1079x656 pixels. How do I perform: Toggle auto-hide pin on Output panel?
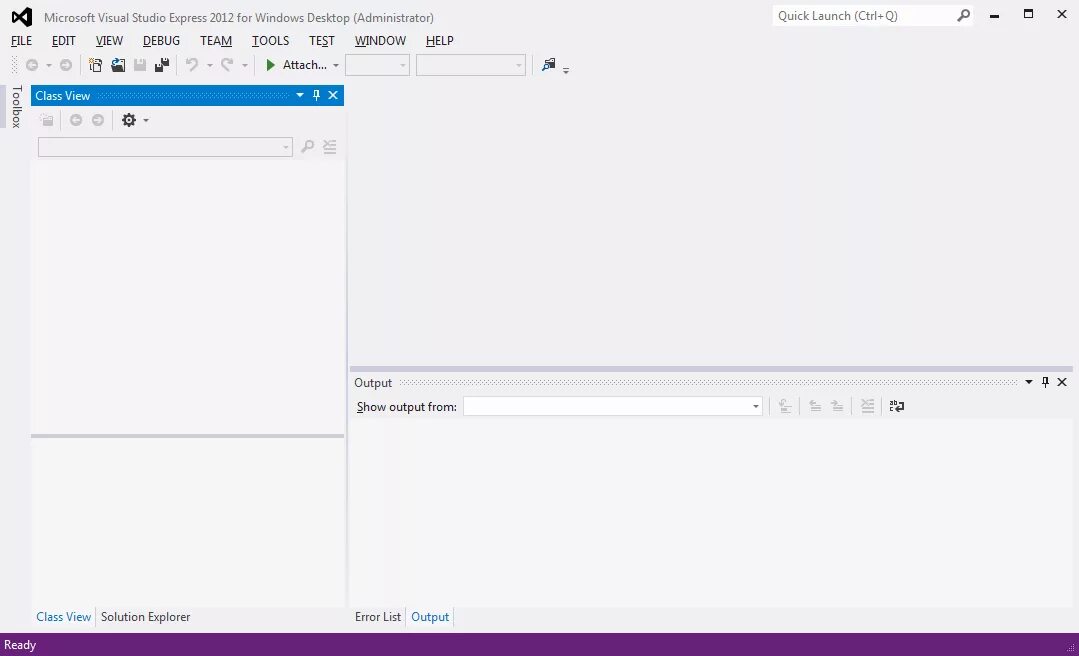tap(1045, 382)
